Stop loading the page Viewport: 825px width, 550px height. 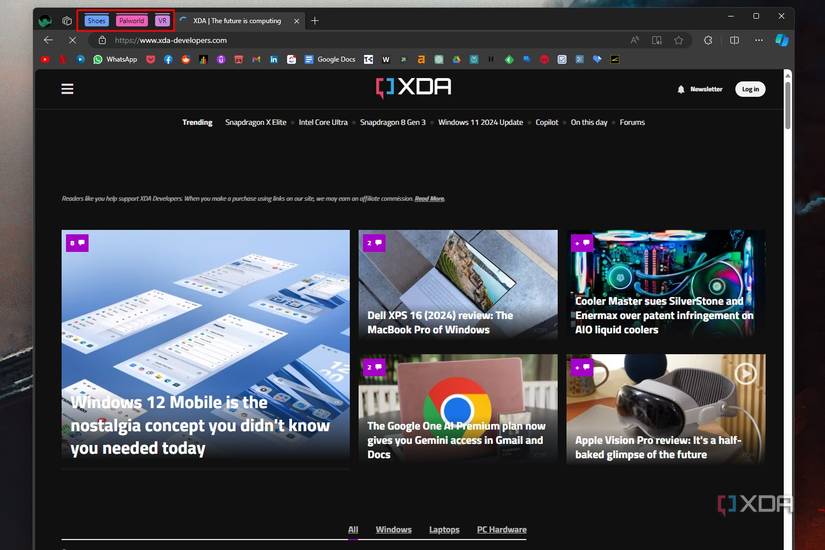pyautogui.click(x=73, y=40)
